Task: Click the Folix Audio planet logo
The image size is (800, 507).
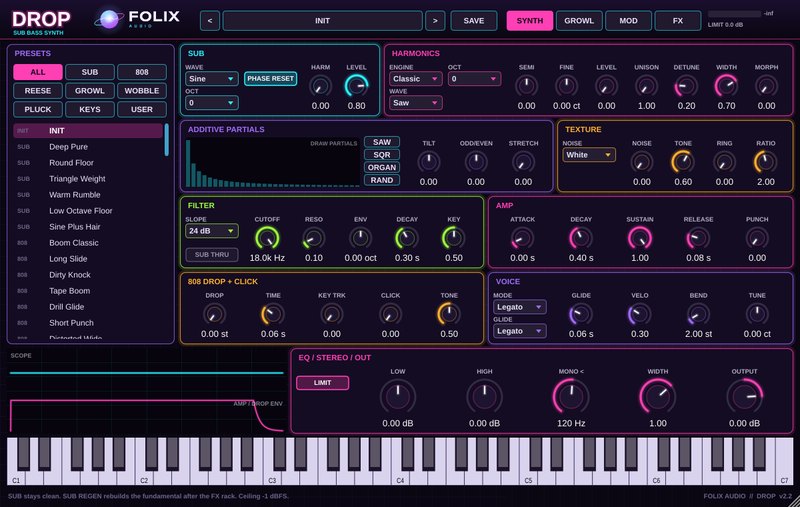Action: pyautogui.click(x=109, y=19)
